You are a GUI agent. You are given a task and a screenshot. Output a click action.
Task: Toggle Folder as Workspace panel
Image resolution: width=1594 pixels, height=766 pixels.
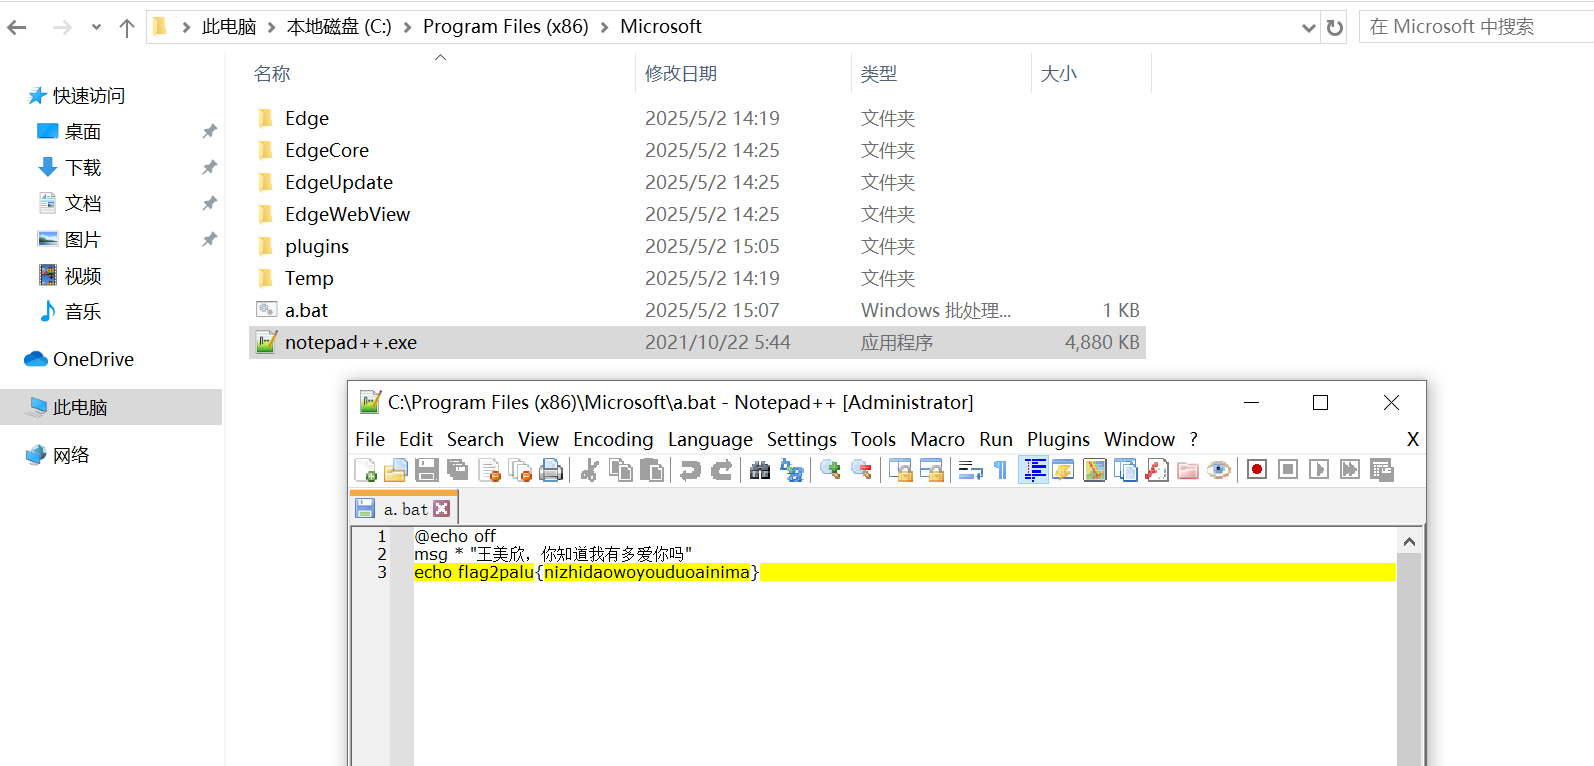click(1188, 470)
